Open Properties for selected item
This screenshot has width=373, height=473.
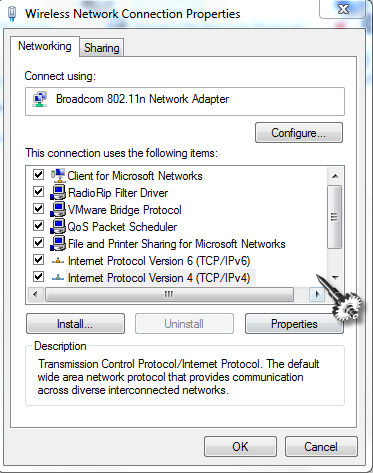coord(294,324)
